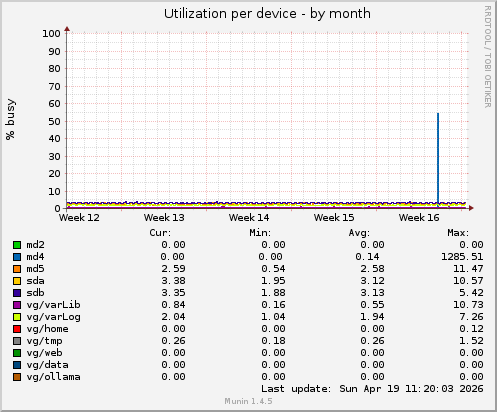Click the sda Cur value 3.38
Image resolution: width=497 pixels, height=412 pixels.
pos(173,281)
